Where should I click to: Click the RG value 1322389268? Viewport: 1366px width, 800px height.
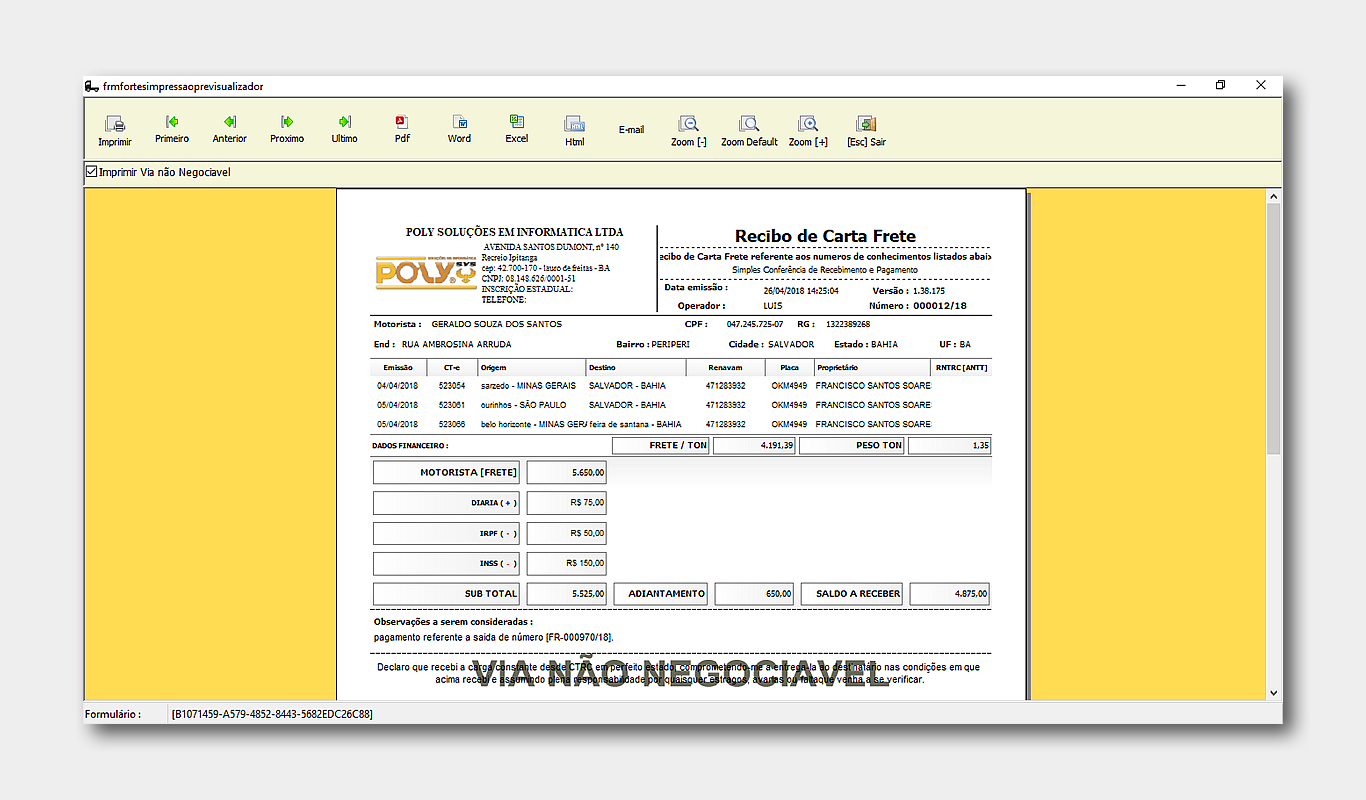click(848, 324)
